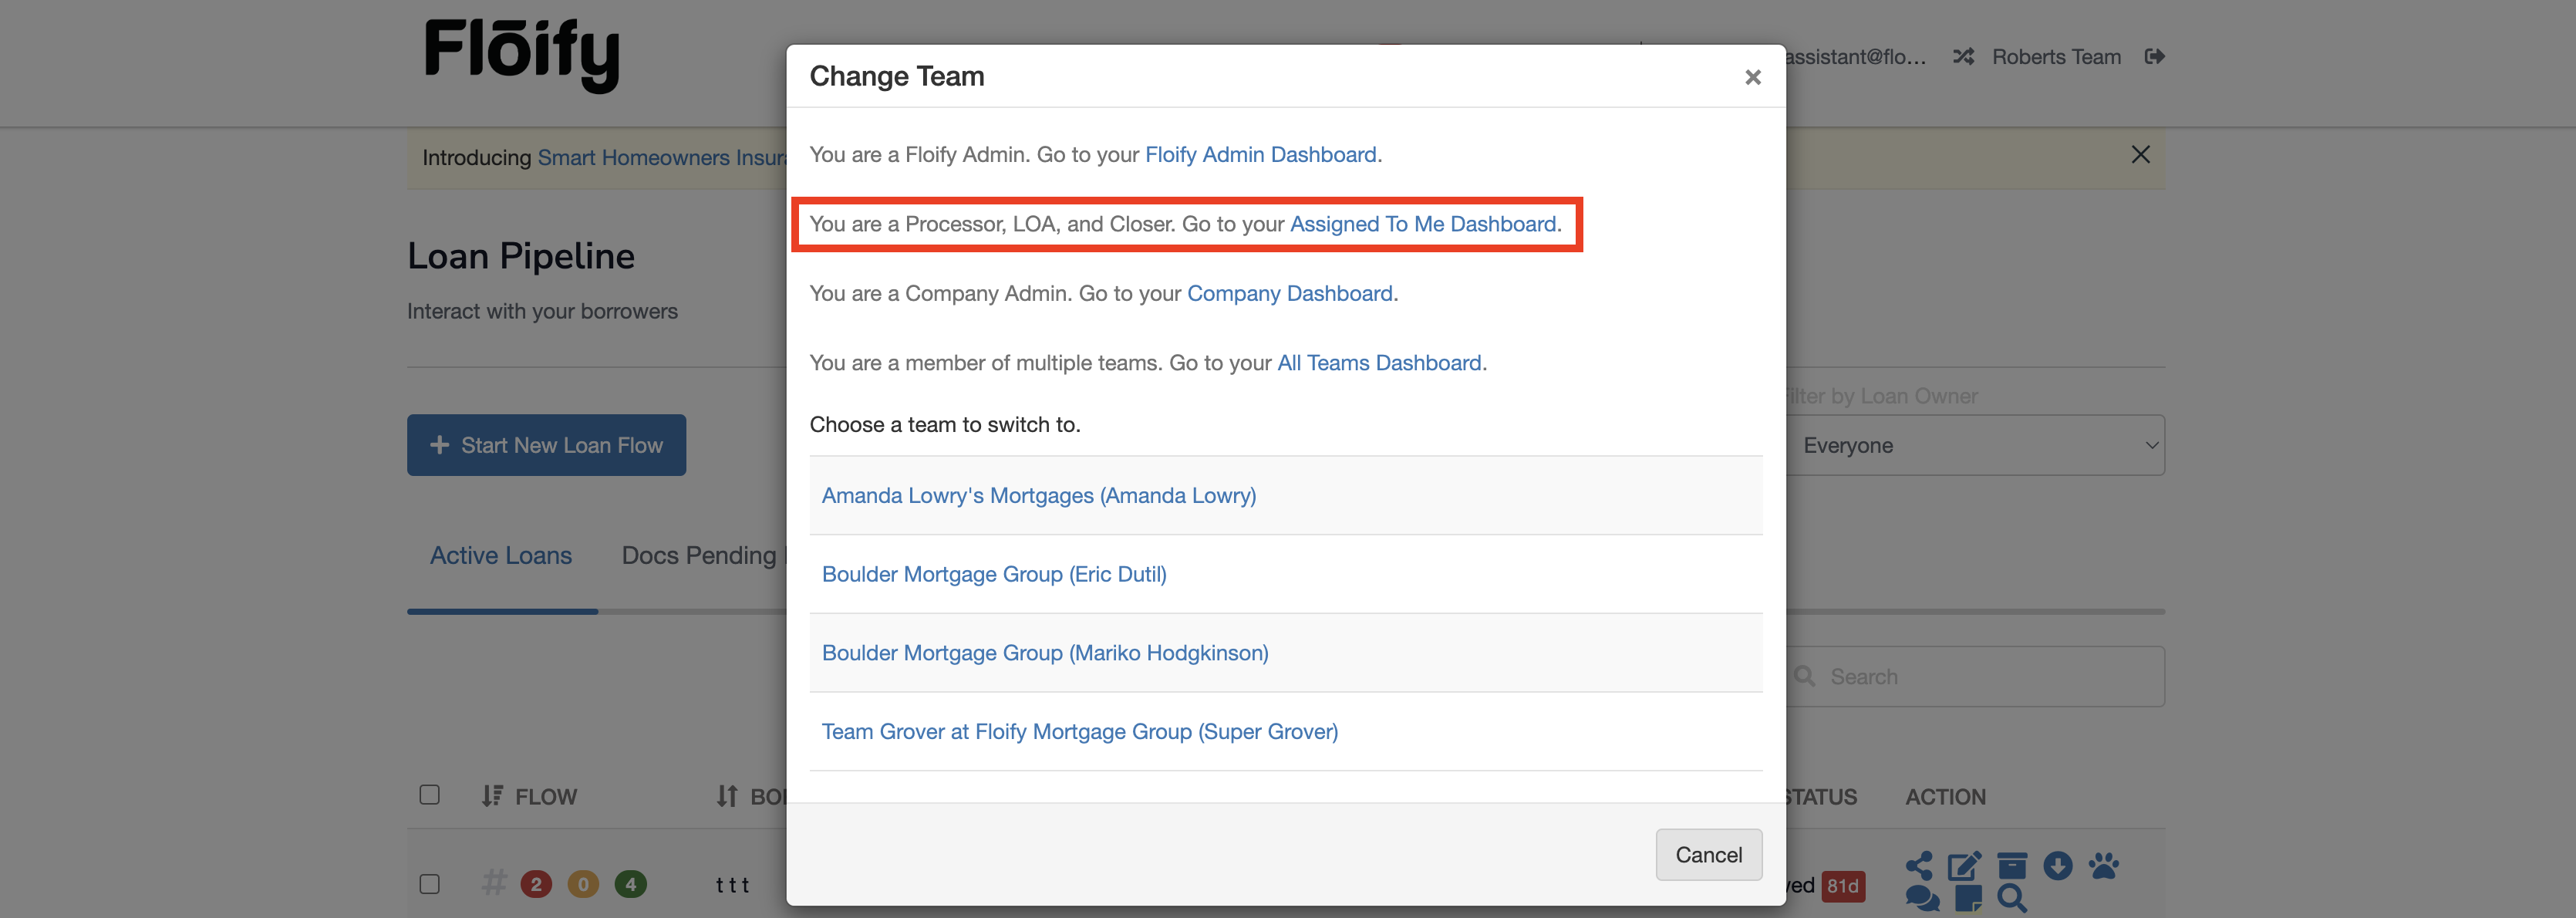The height and width of the screenshot is (918, 2576).
Task: Click the share icon in Action column
Action: tap(1918, 865)
